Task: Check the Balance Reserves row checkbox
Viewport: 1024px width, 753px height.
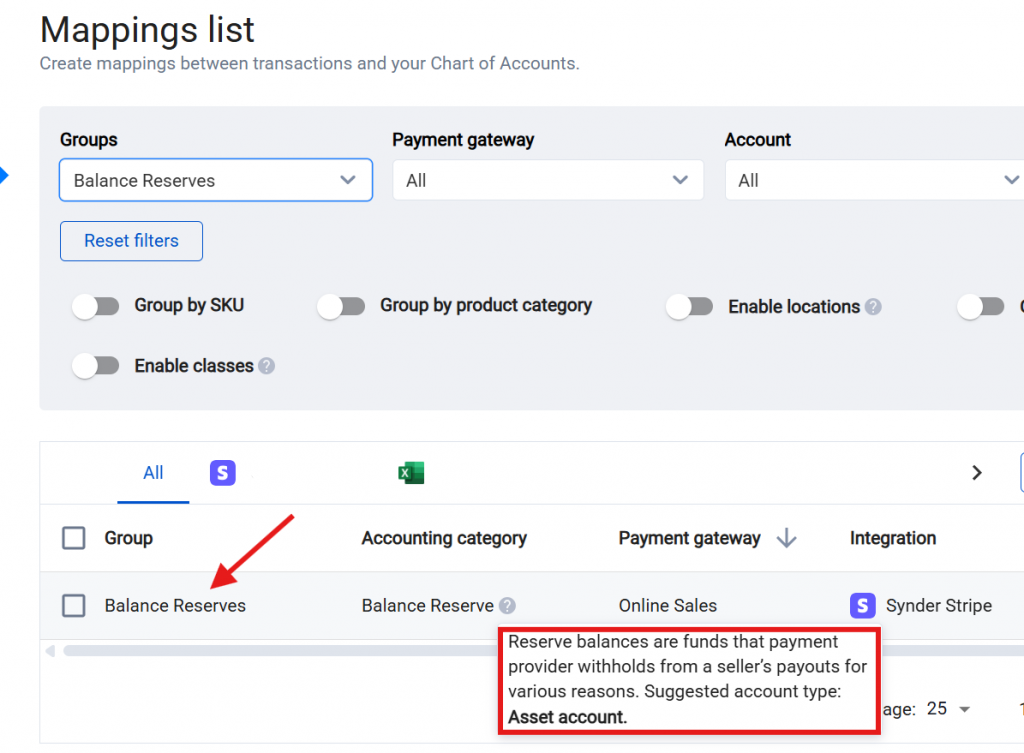Action: tap(74, 606)
